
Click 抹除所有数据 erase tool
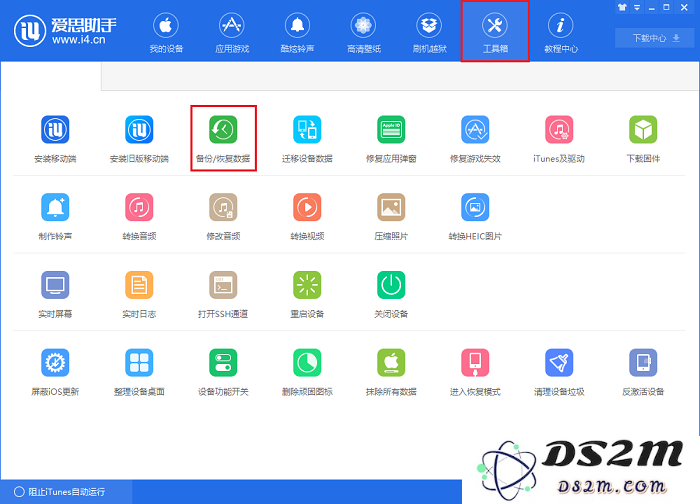(391, 372)
